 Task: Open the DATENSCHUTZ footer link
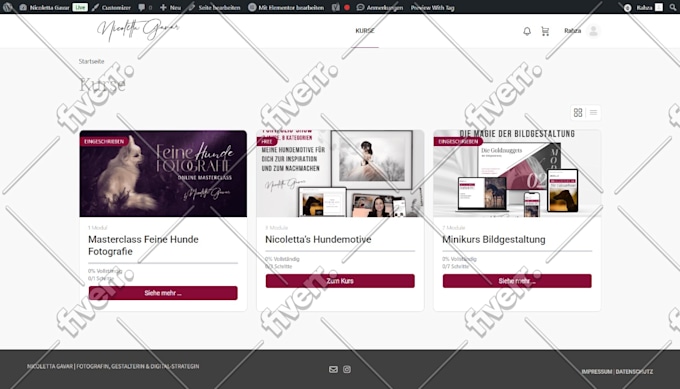click(x=634, y=372)
